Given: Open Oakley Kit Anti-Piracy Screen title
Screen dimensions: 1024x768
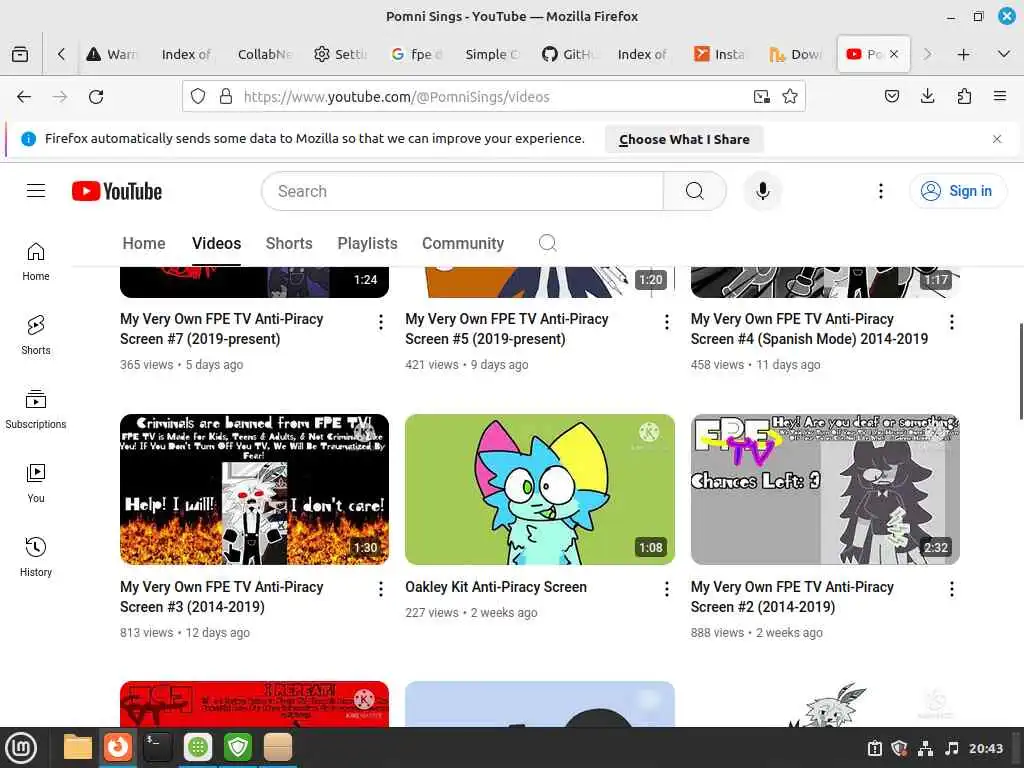Looking at the screenshot, I should tap(496, 587).
